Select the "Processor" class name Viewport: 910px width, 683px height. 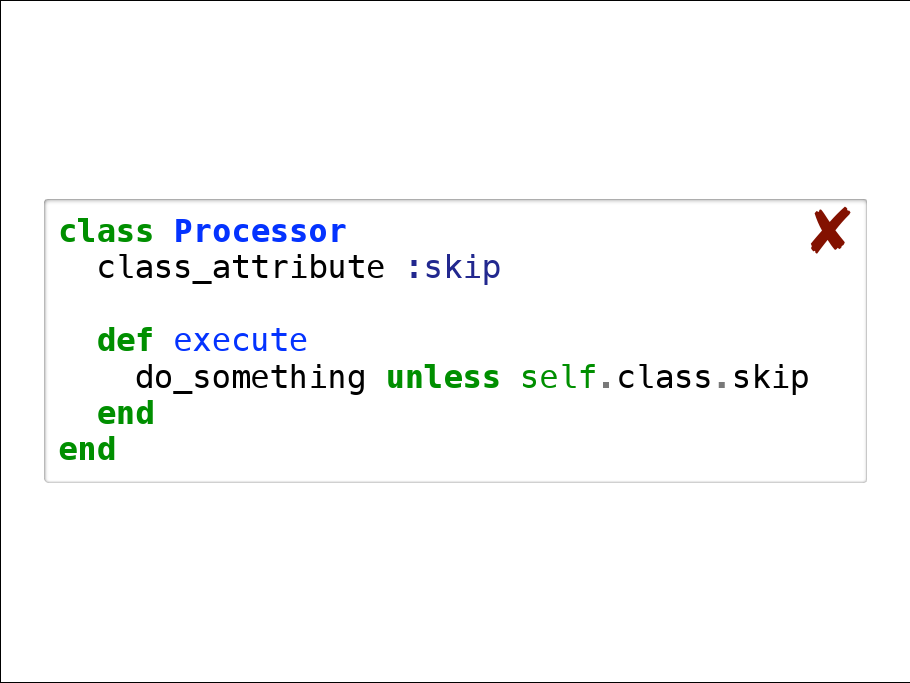[260, 231]
